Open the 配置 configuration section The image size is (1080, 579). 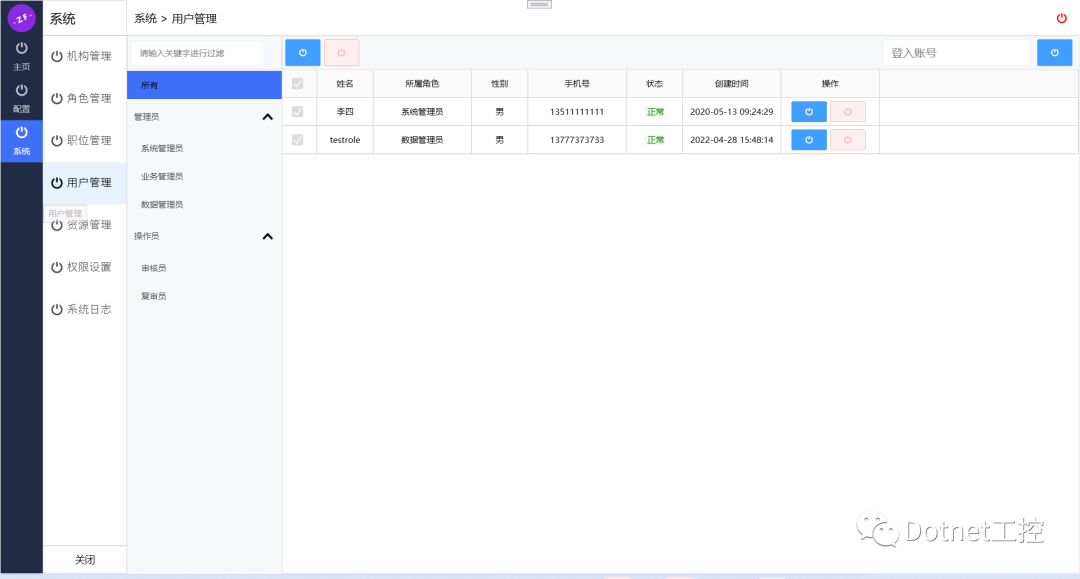pyautogui.click(x=21, y=98)
